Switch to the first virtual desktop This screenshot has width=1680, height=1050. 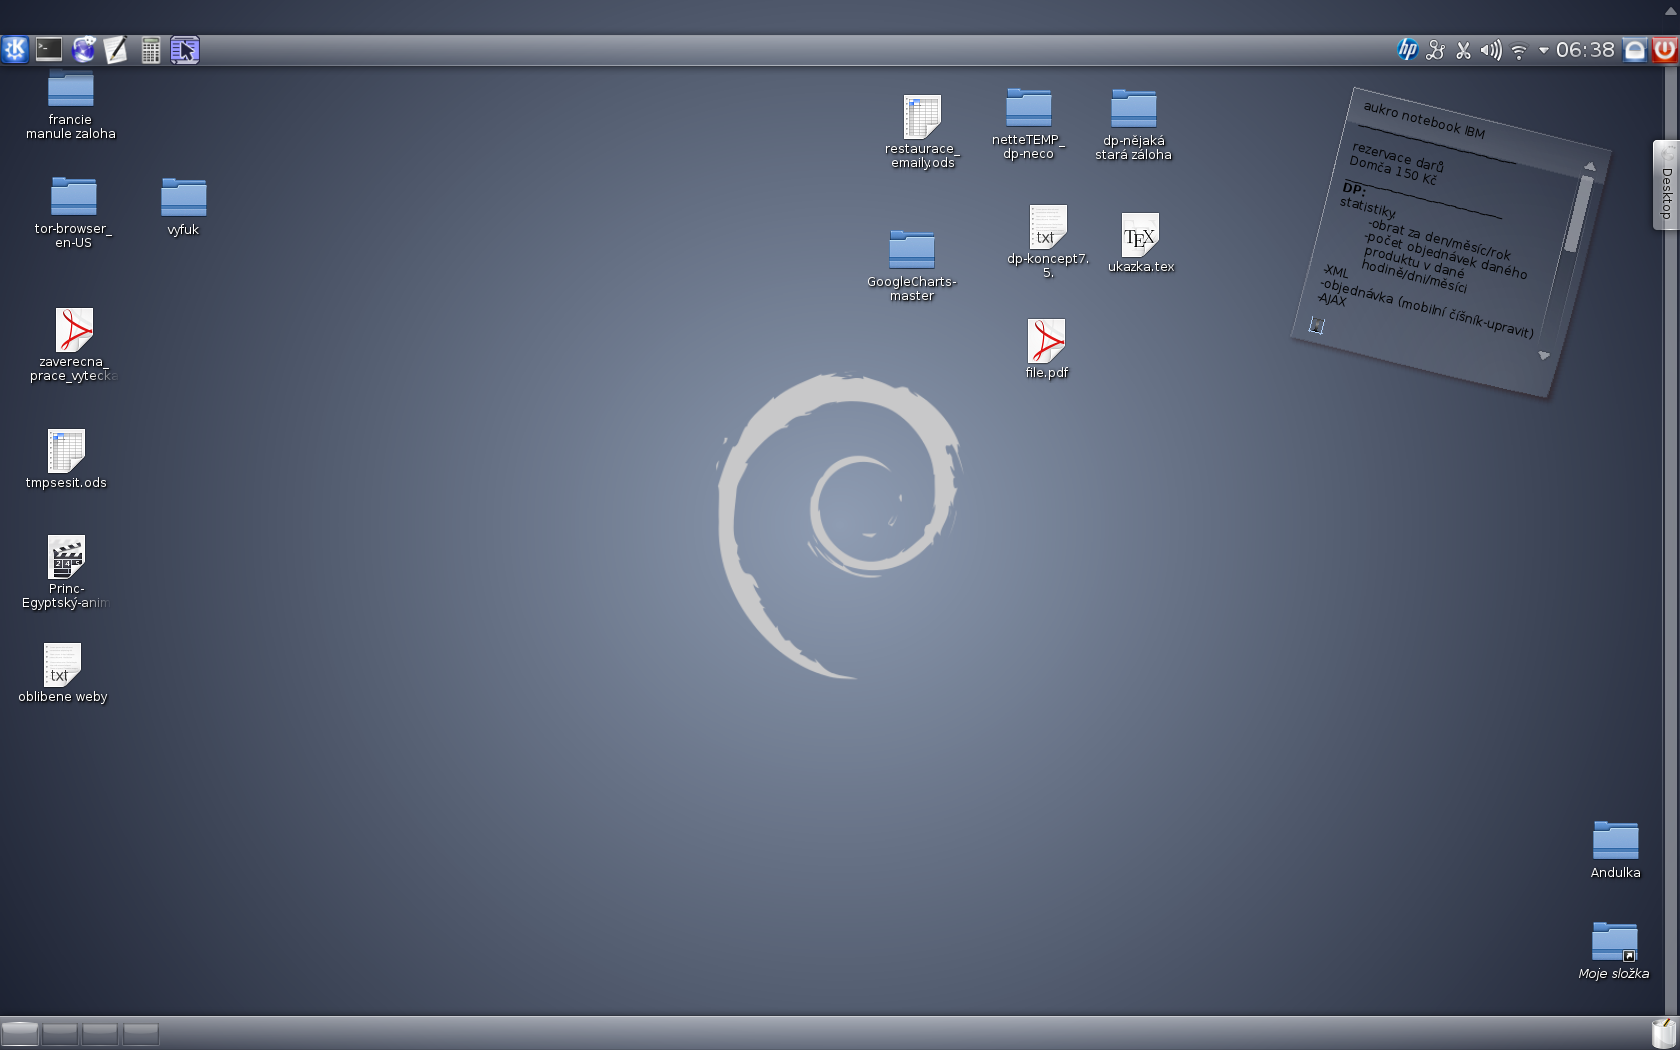click(x=20, y=1033)
